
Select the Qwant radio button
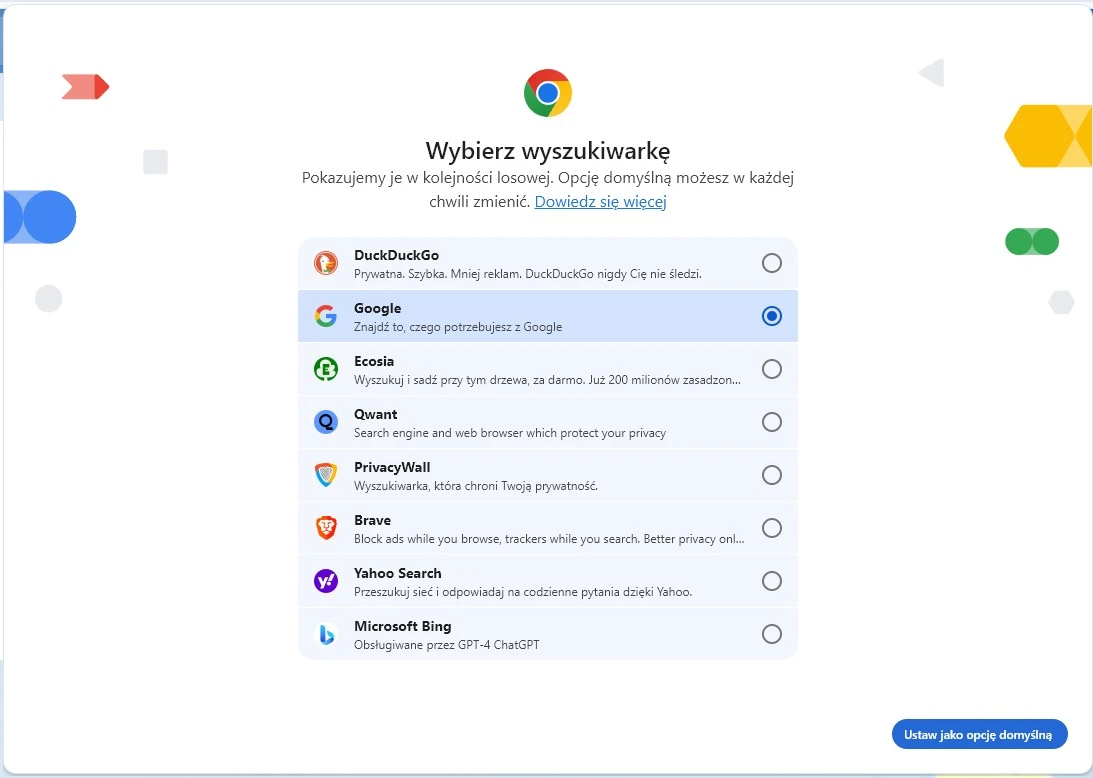click(771, 421)
